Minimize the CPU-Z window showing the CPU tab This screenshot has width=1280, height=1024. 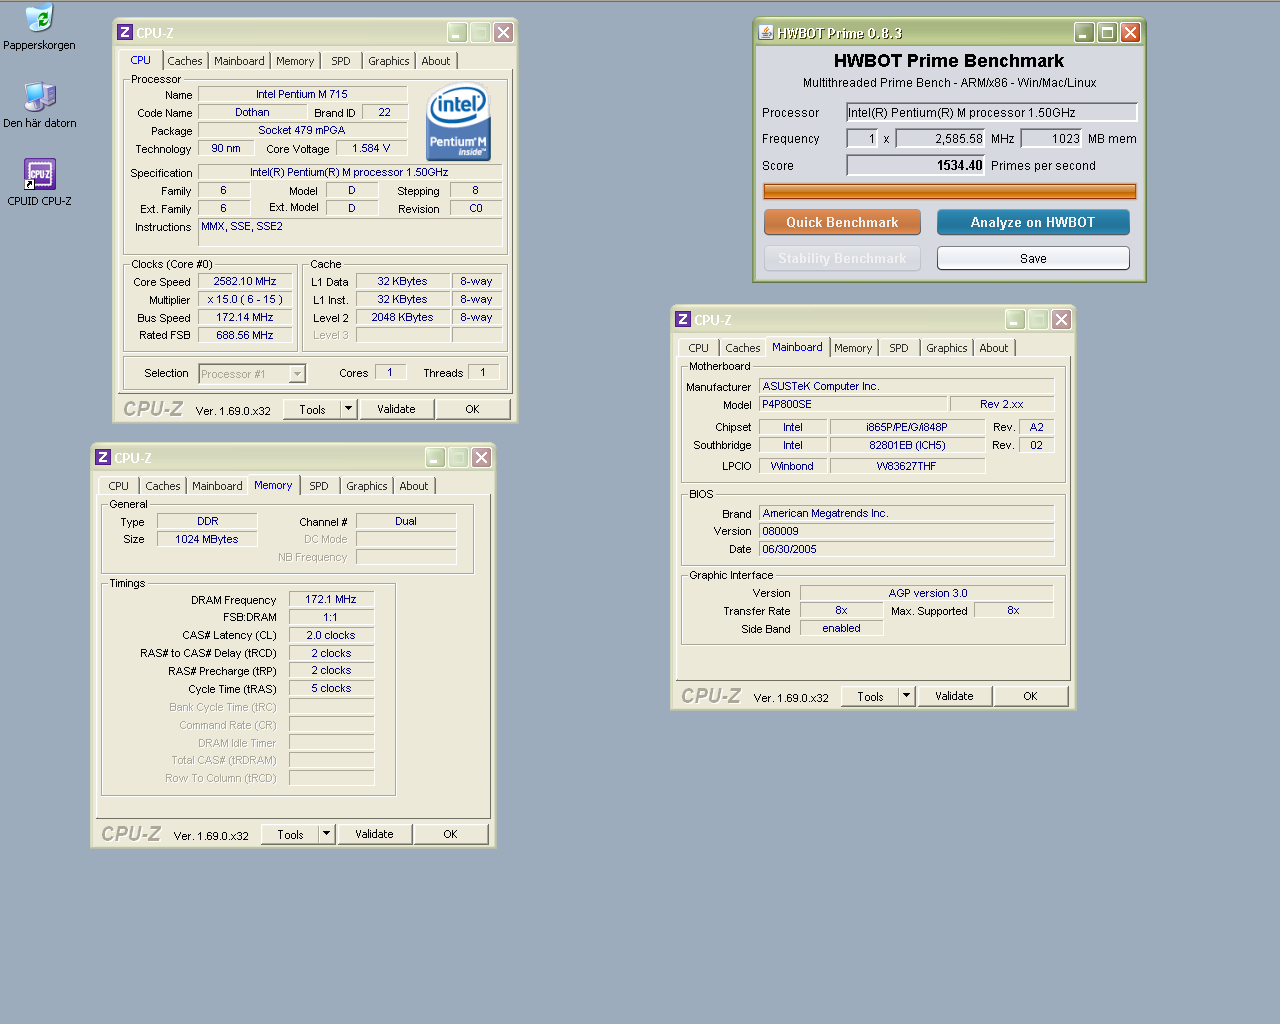coord(457,33)
